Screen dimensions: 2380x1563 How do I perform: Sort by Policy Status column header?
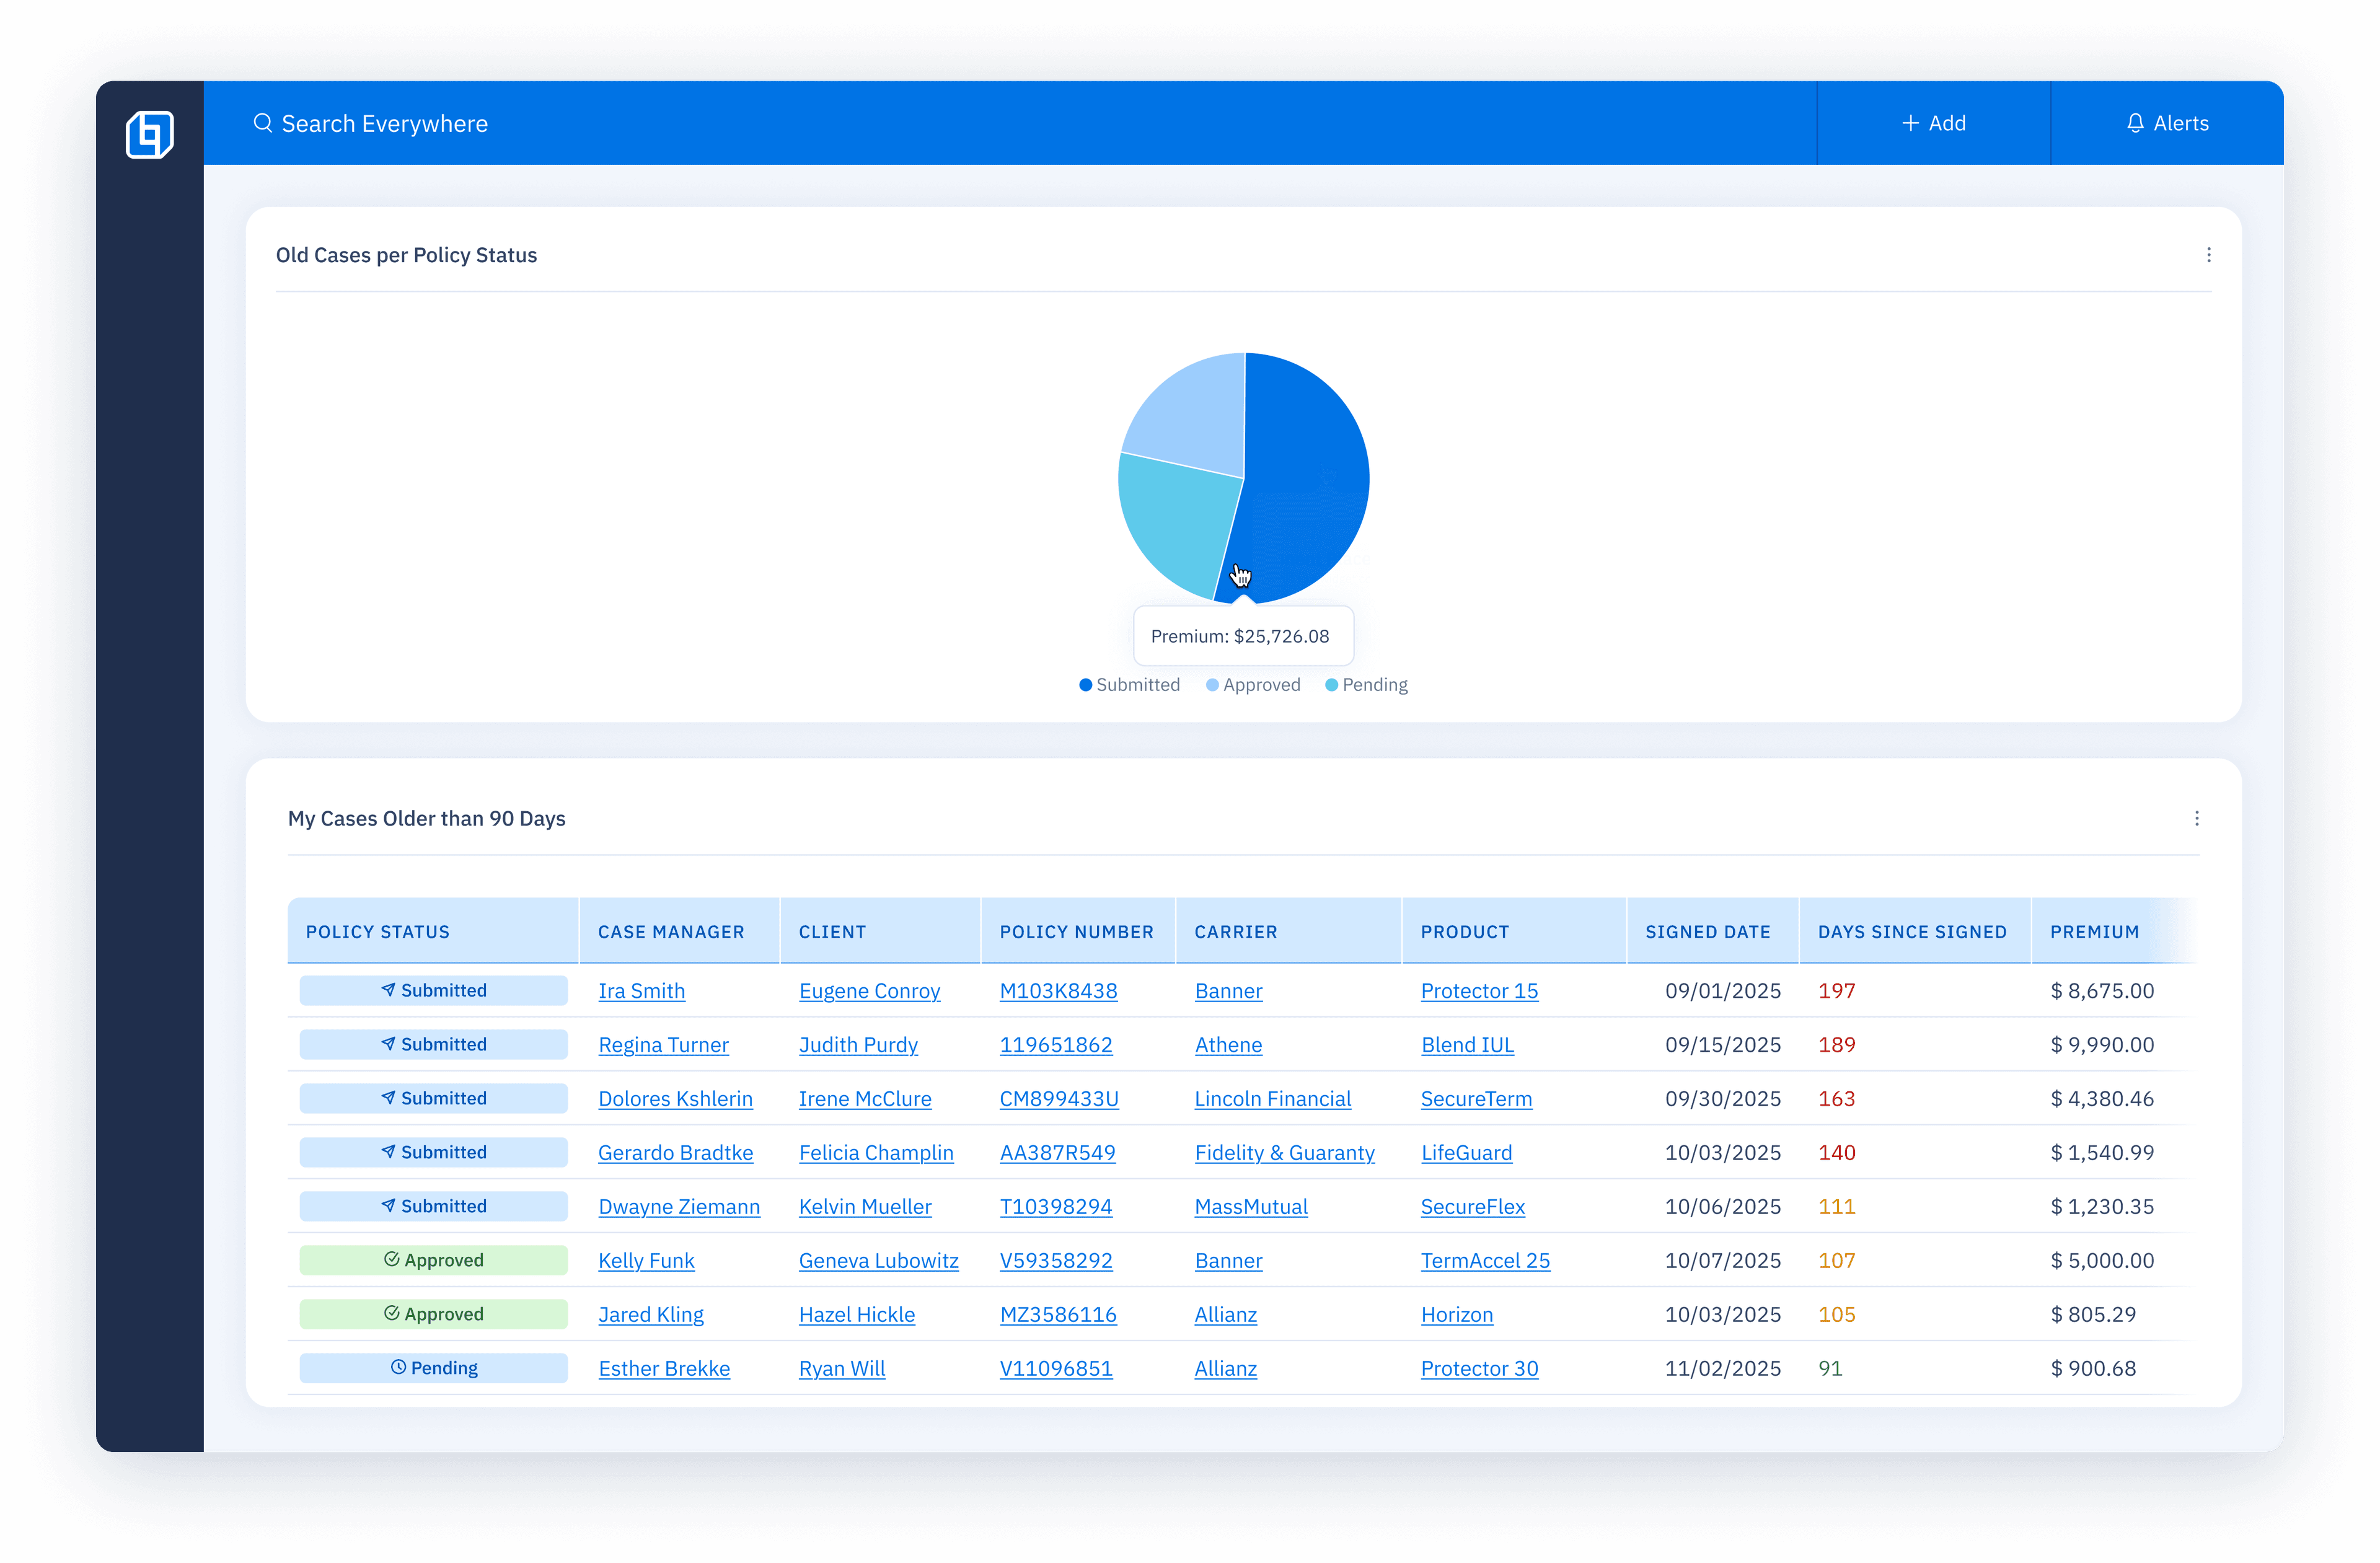378,932
